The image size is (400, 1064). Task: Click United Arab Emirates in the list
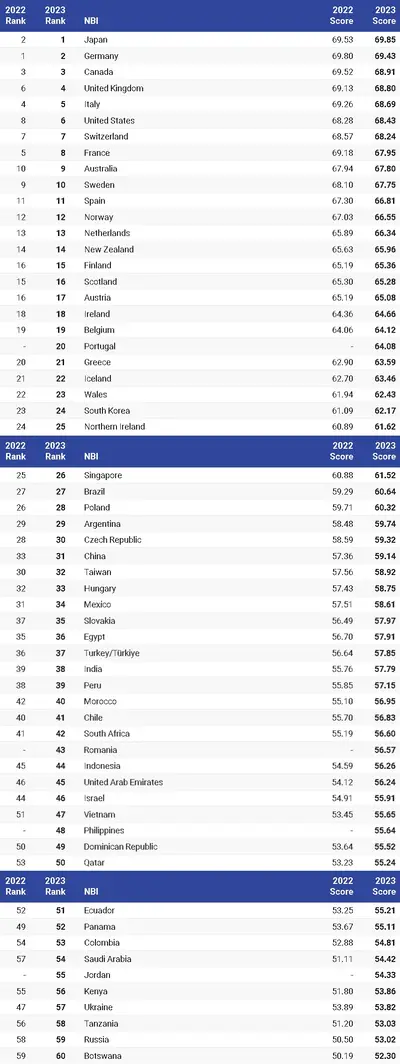[x=123, y=782]
